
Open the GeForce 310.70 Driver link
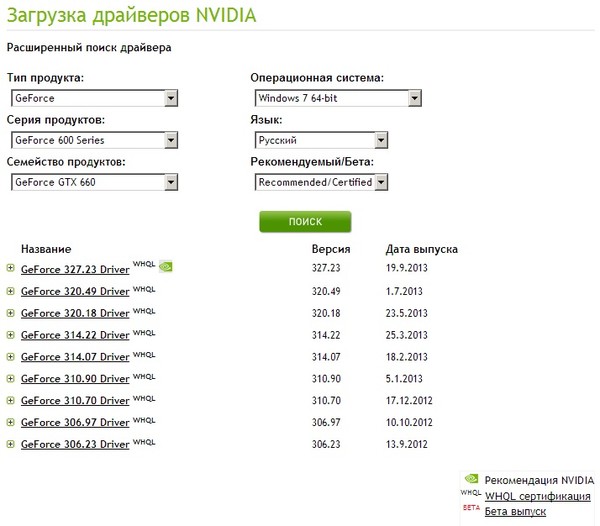click(x=75, y=401)
